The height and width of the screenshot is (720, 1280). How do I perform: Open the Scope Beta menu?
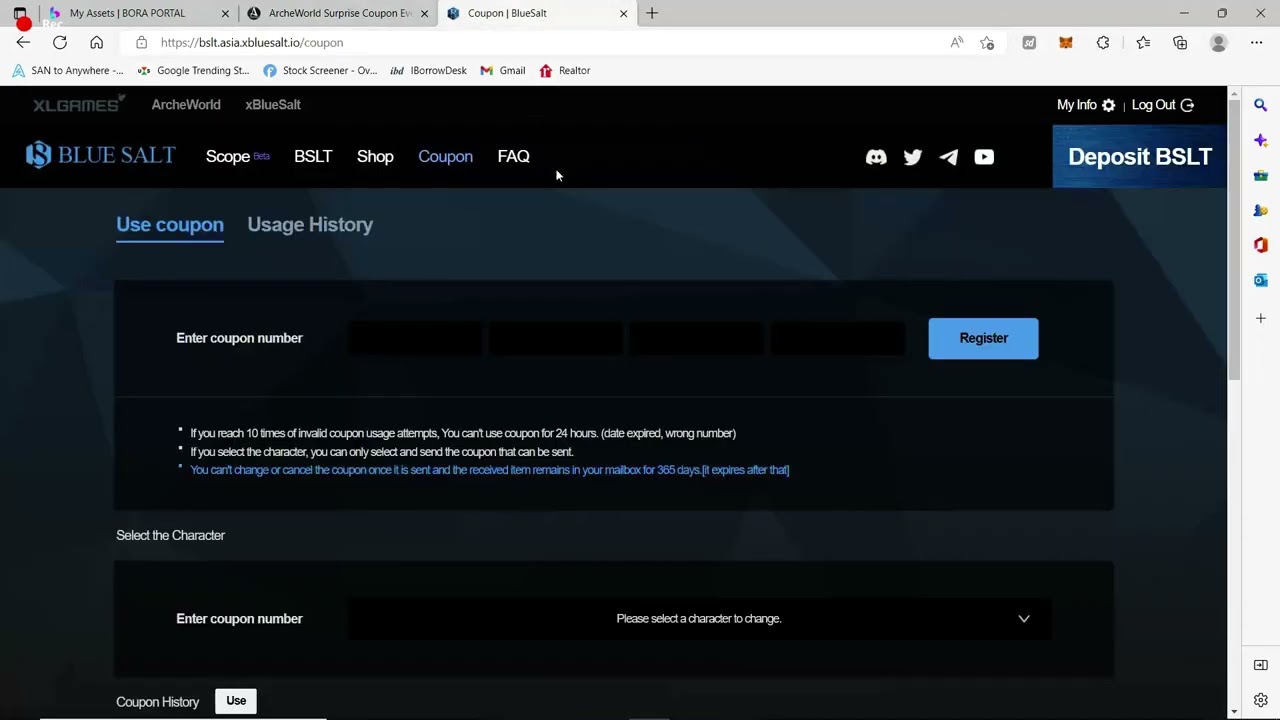coord(238,156)
